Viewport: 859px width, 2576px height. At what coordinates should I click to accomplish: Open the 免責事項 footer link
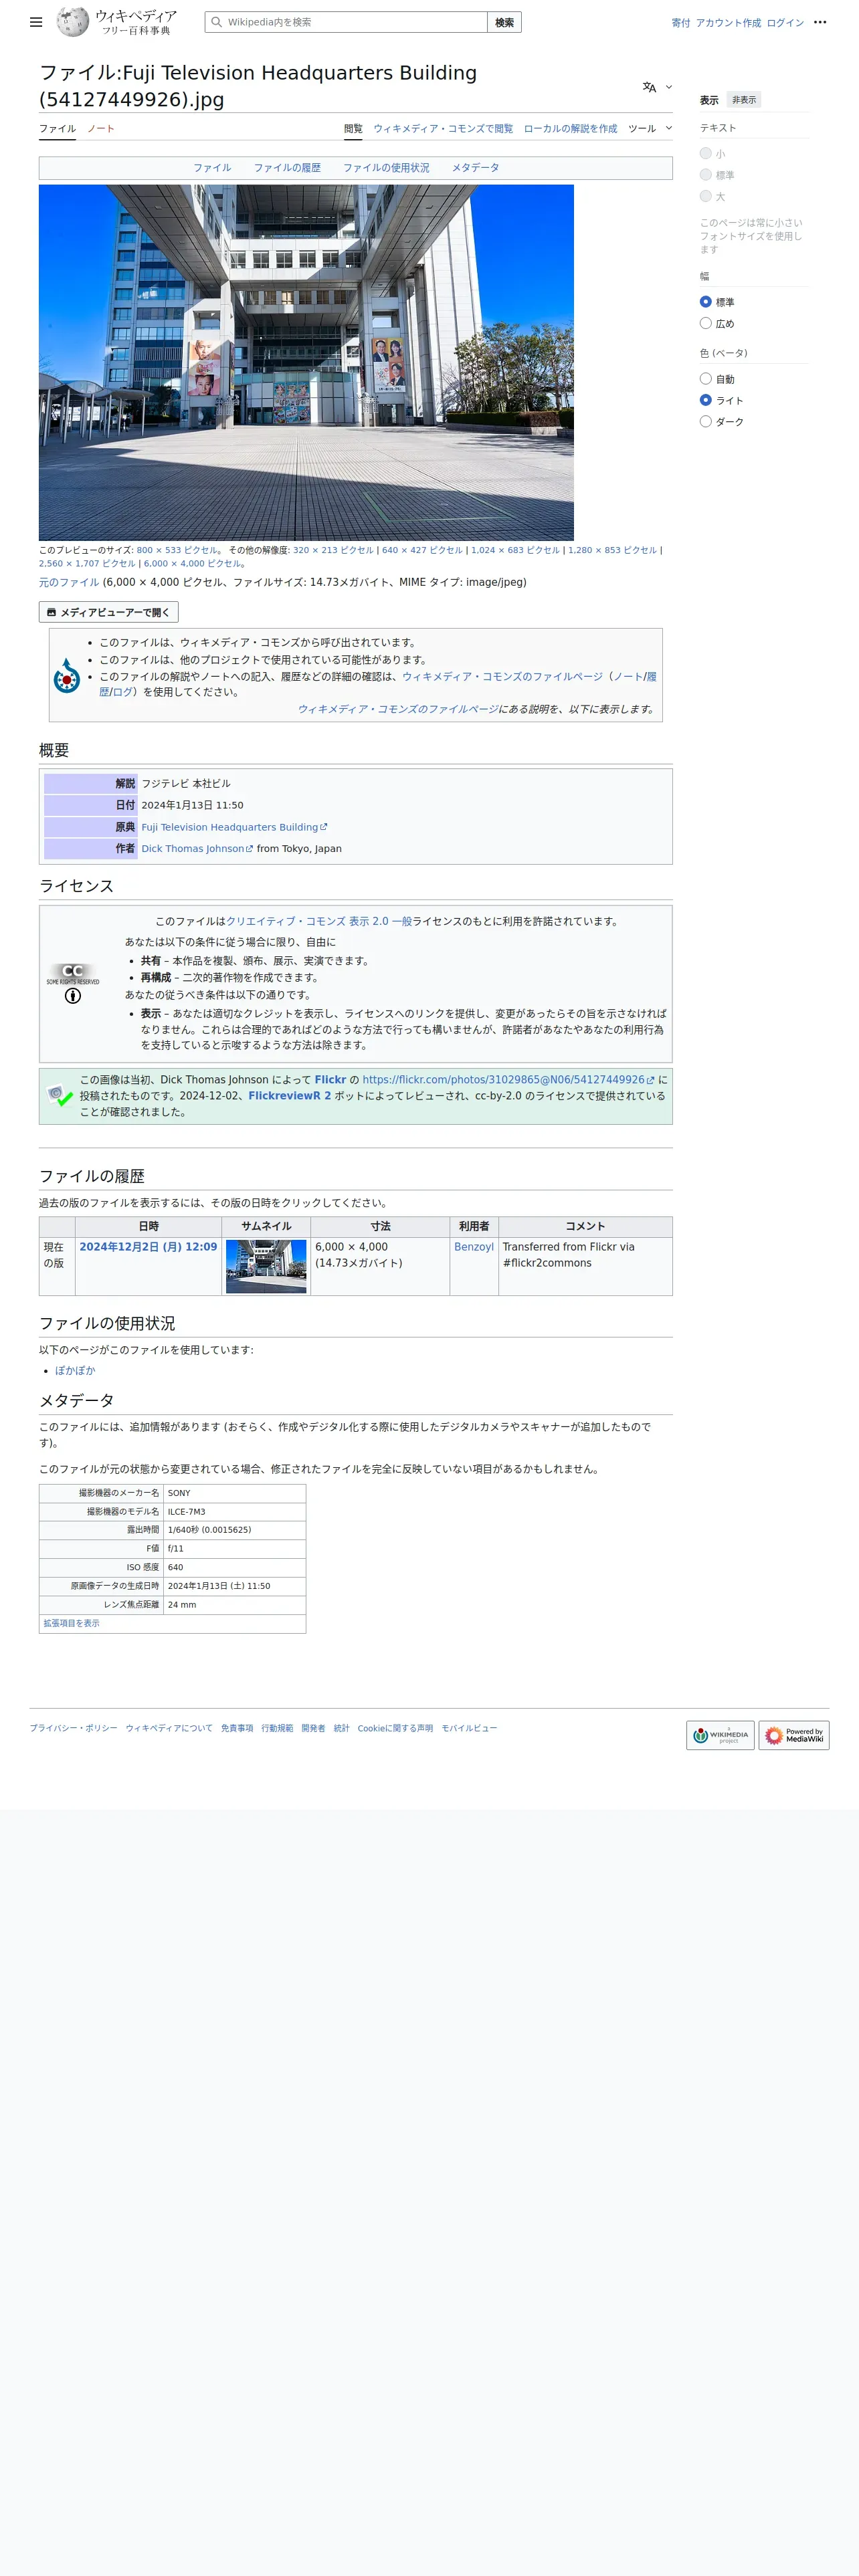pos(237,1728)
